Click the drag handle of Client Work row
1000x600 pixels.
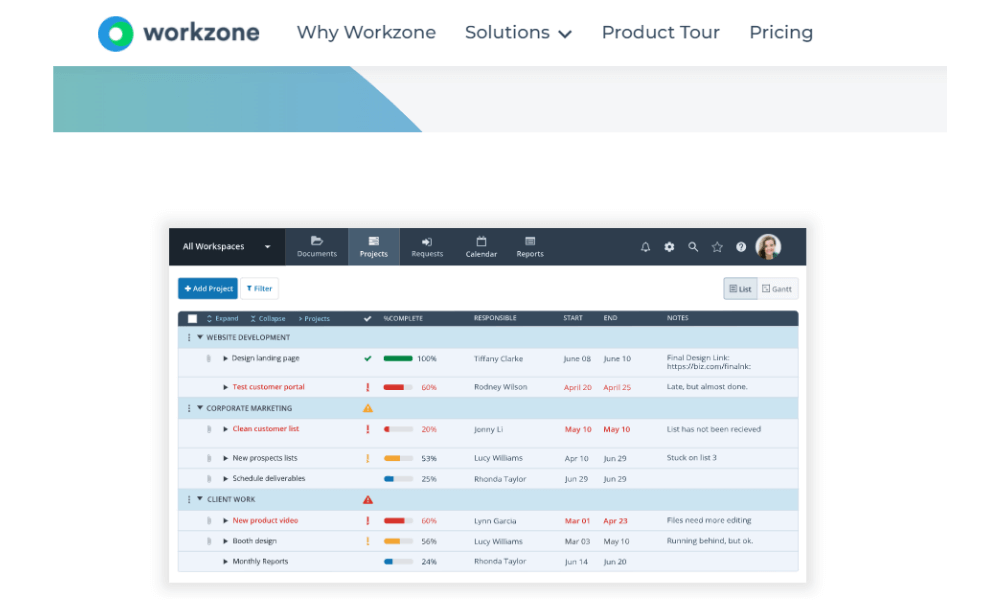pyautogui.click(x=189, y=499)
